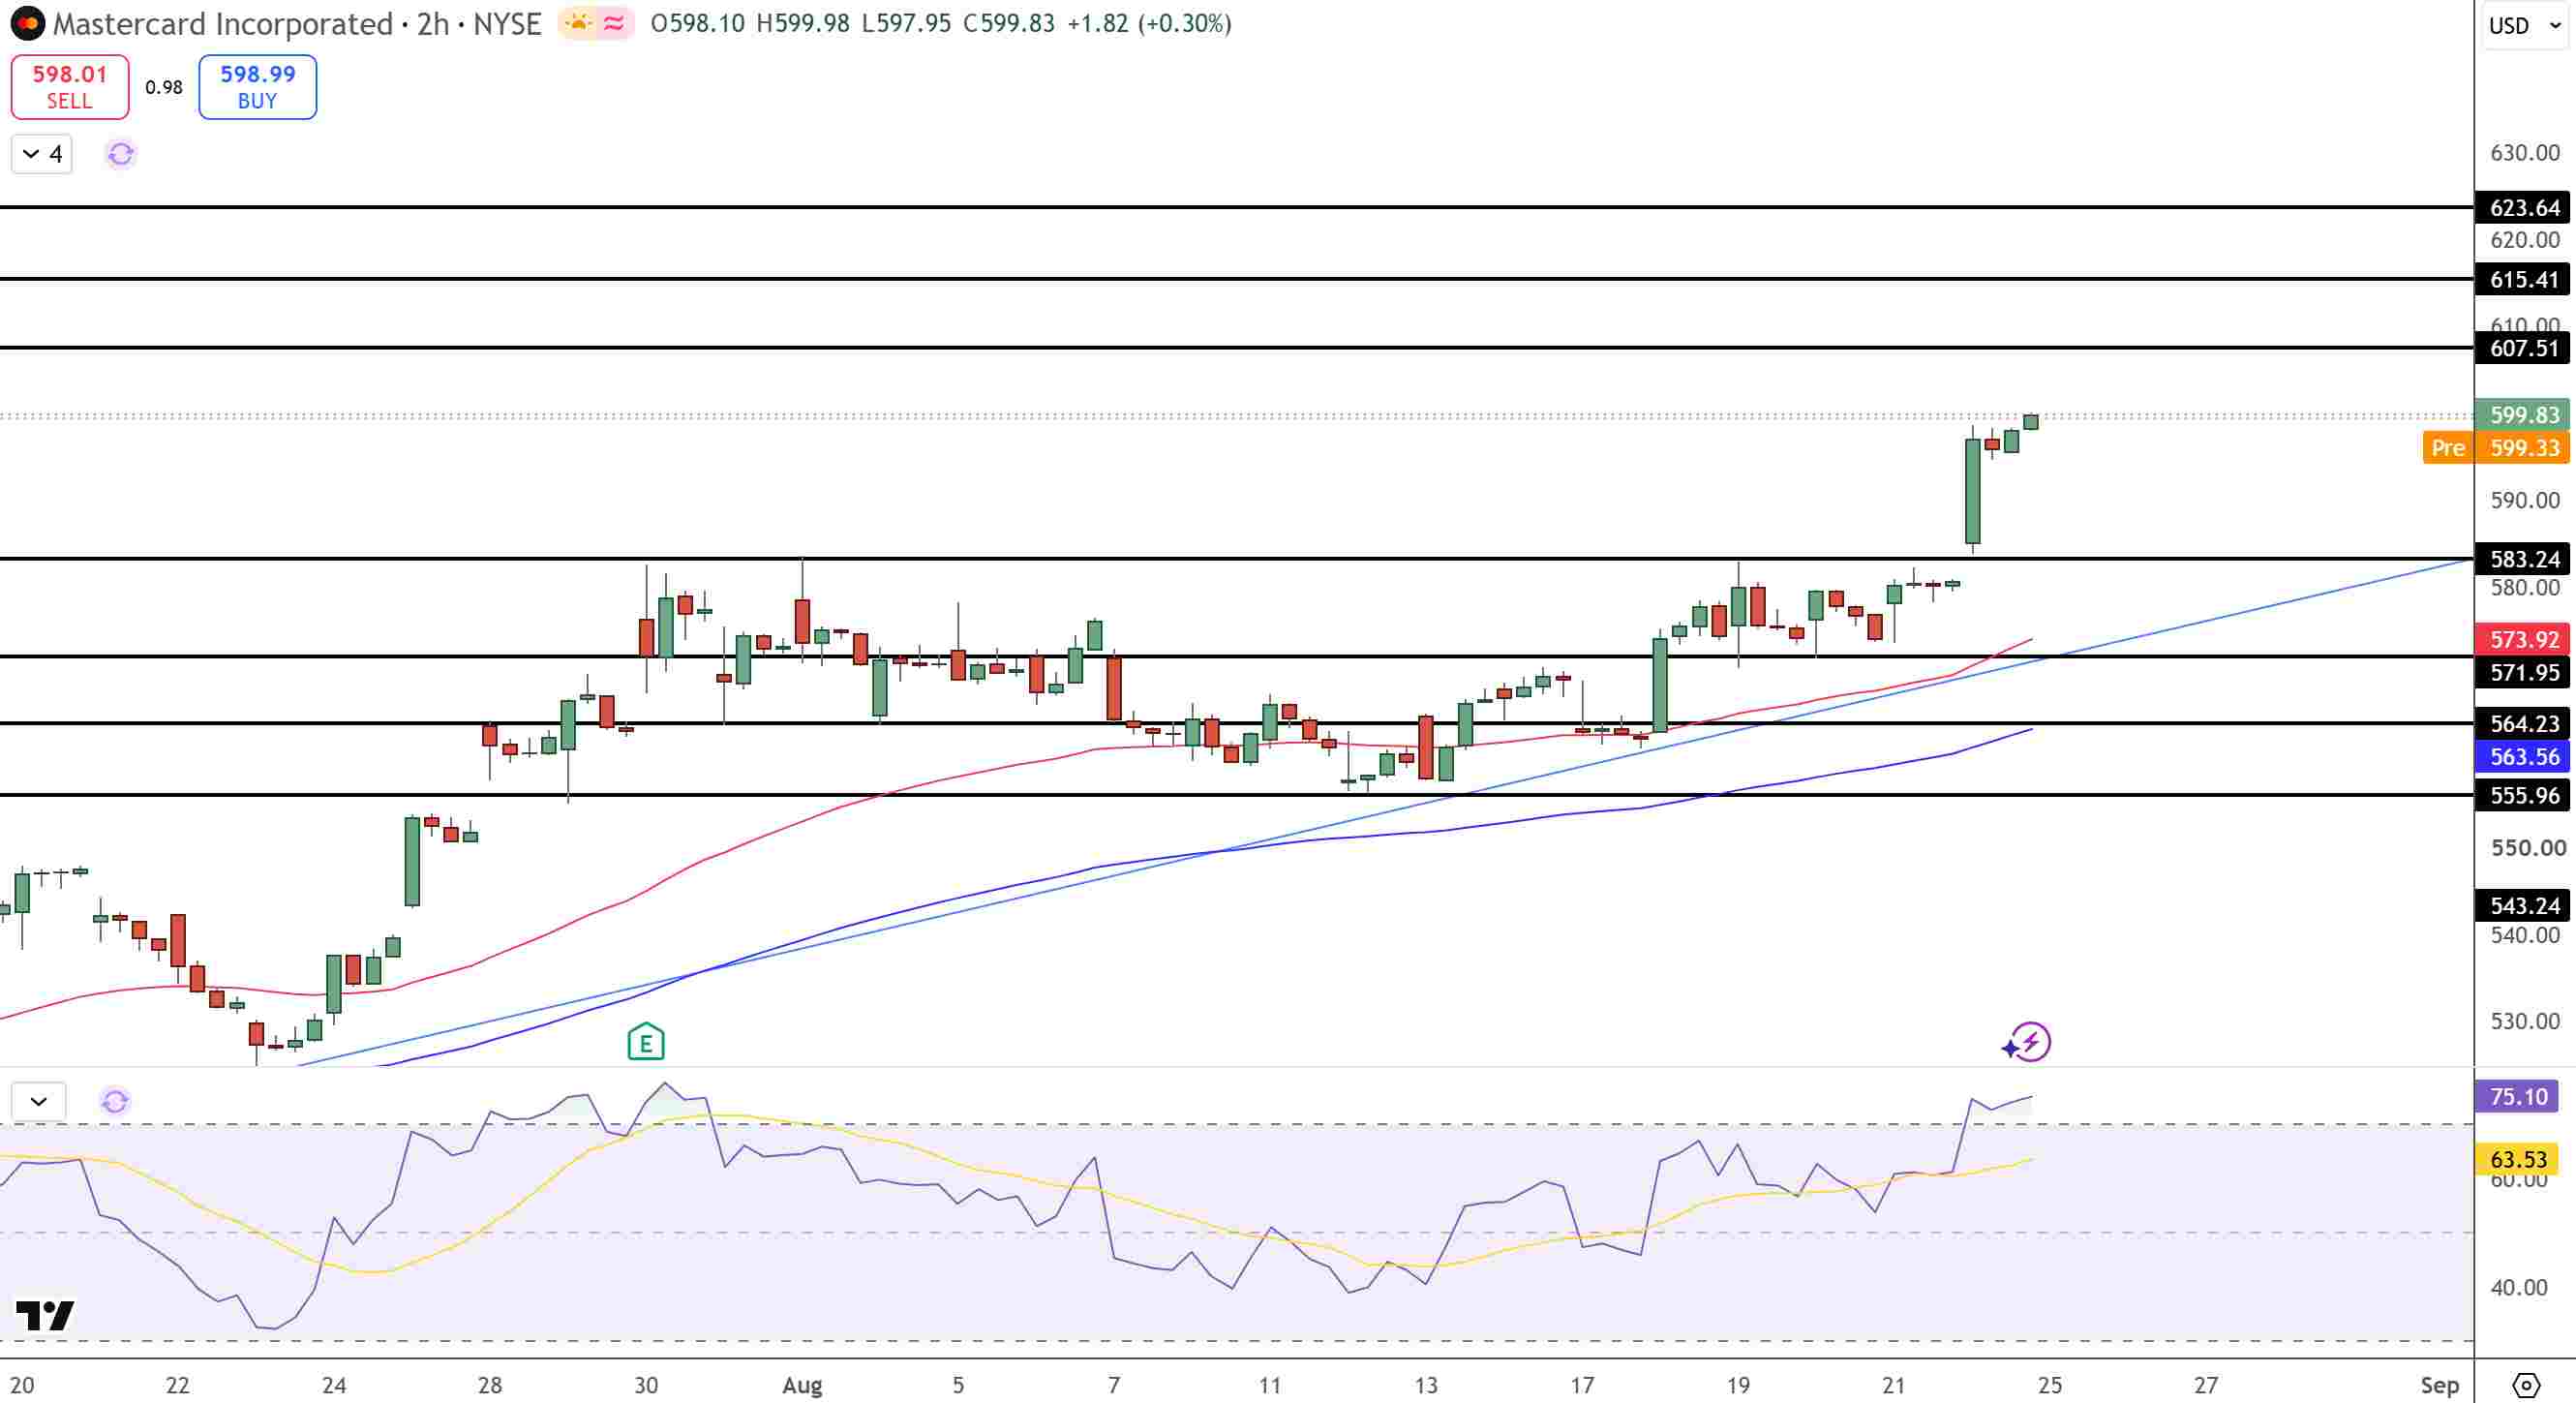Click the purple refresh icon below SELL

coord(120,154)
